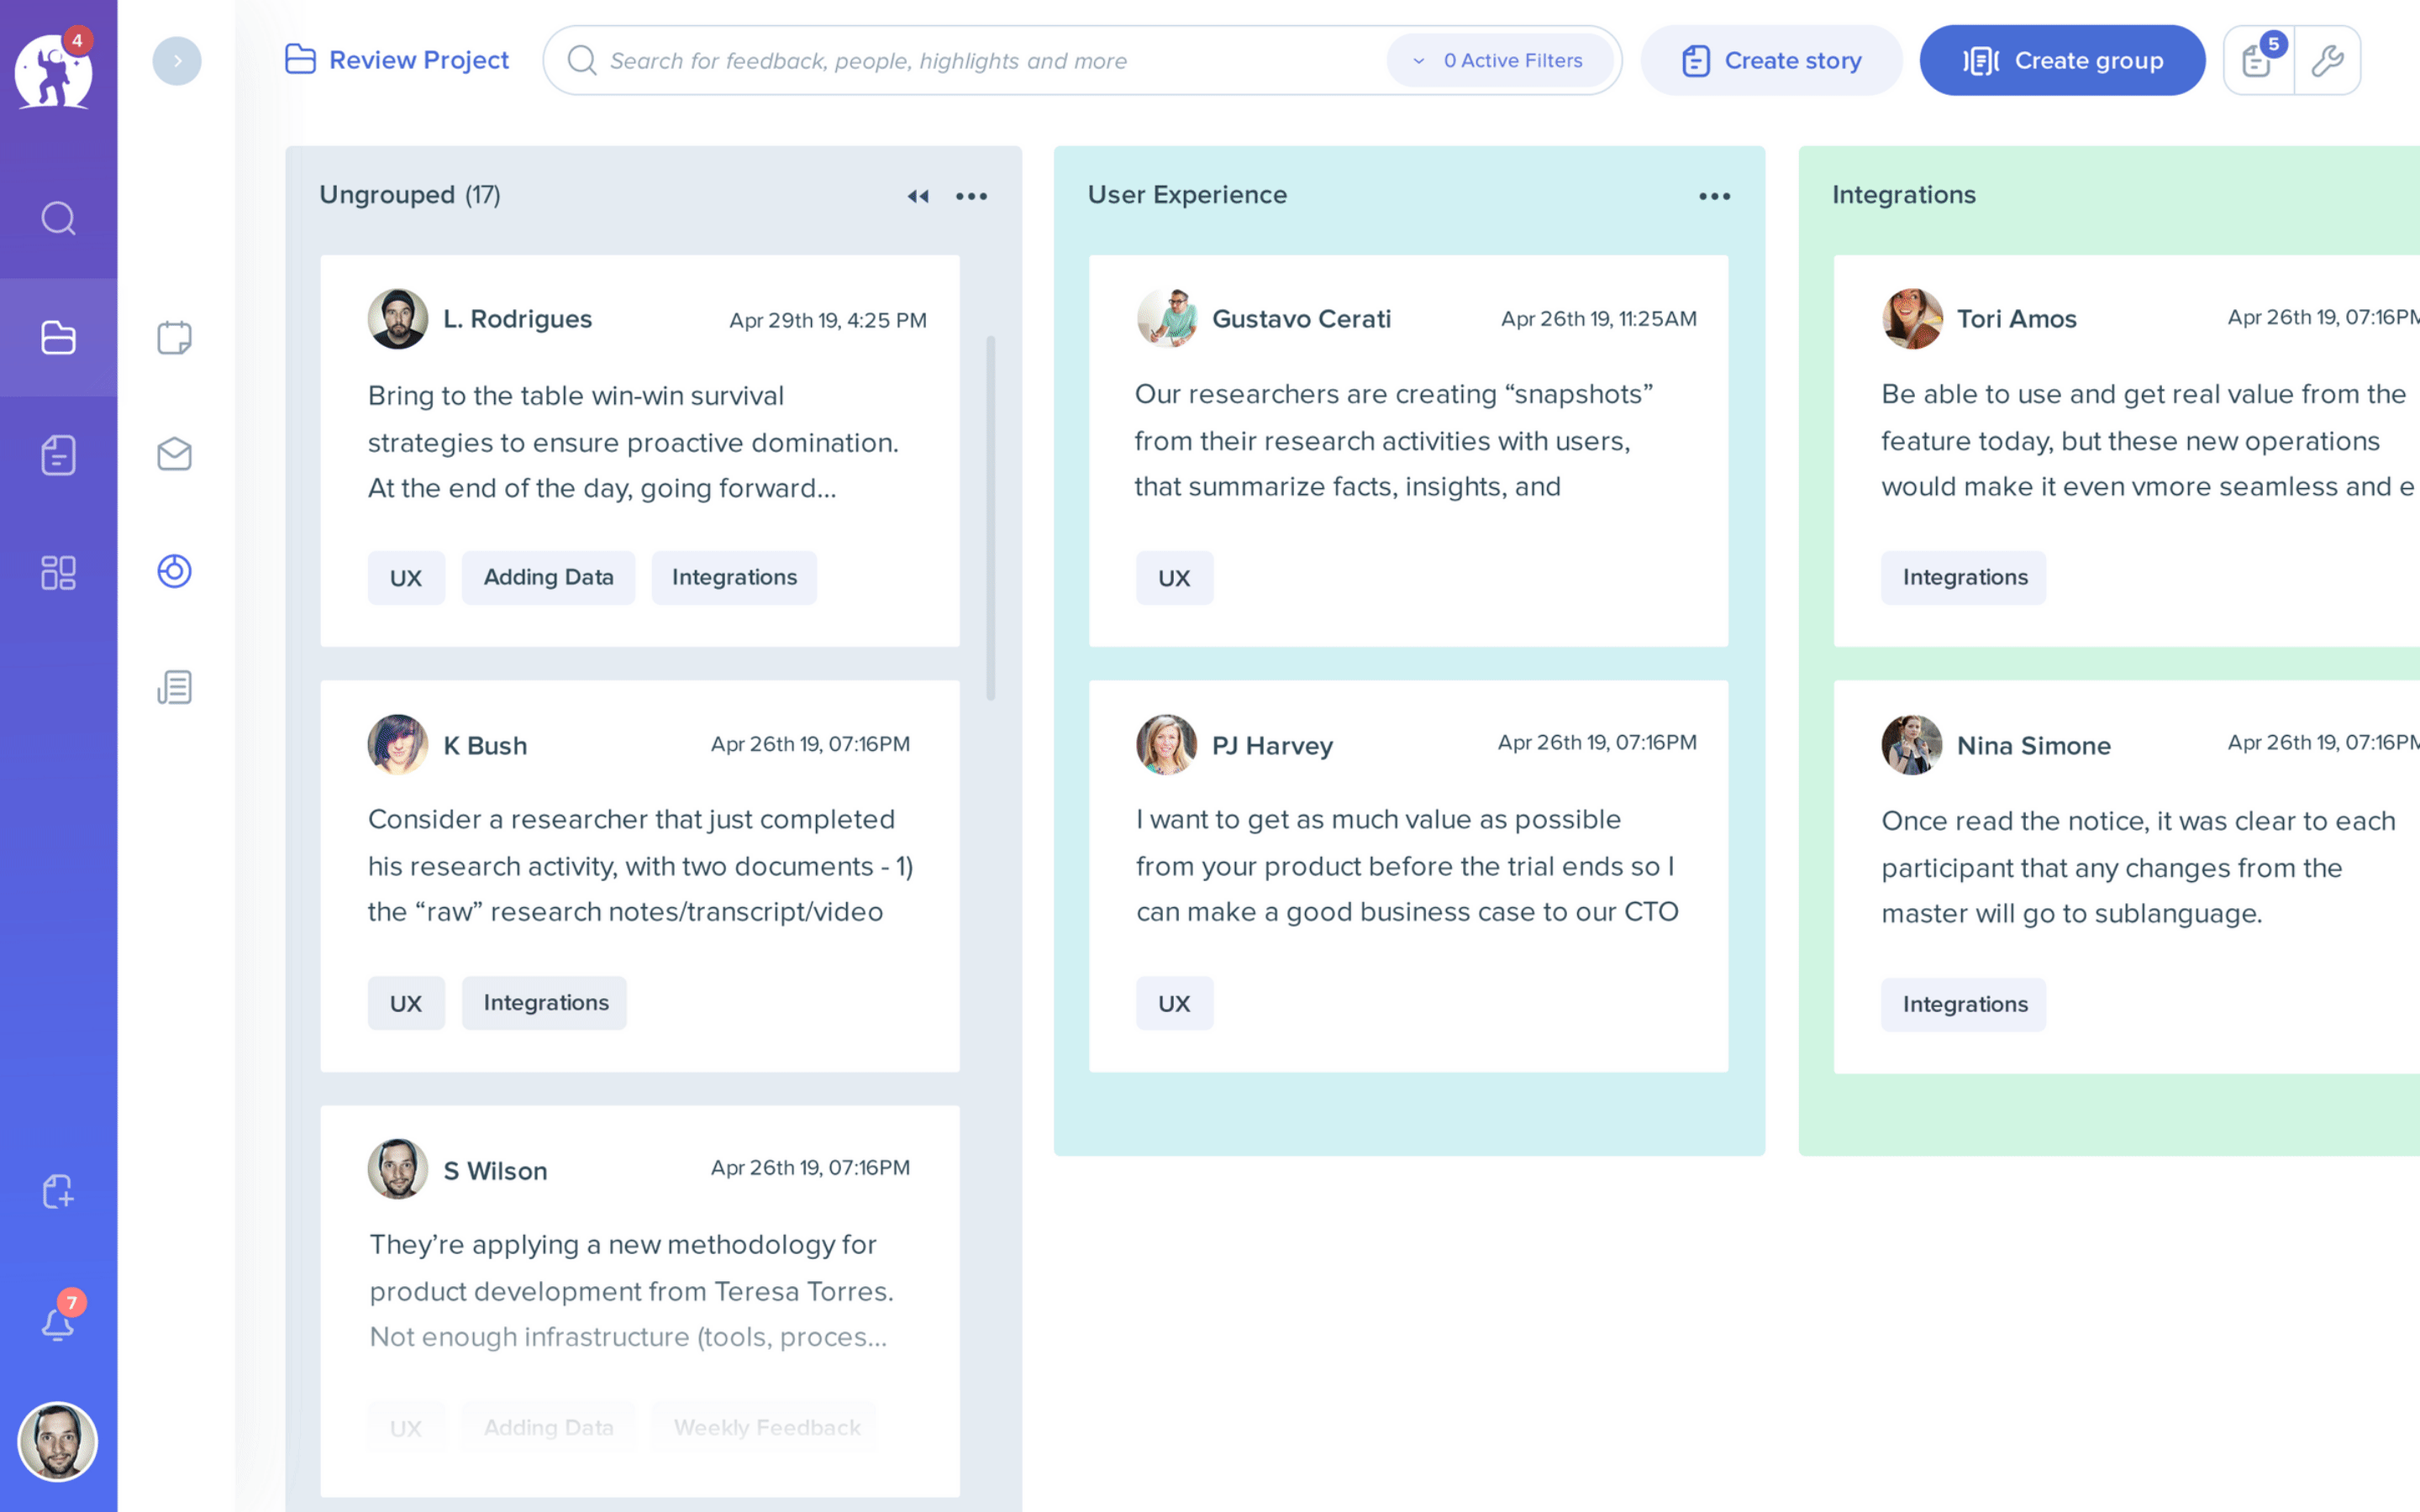Click the Create group button

tap(2062, 61)
